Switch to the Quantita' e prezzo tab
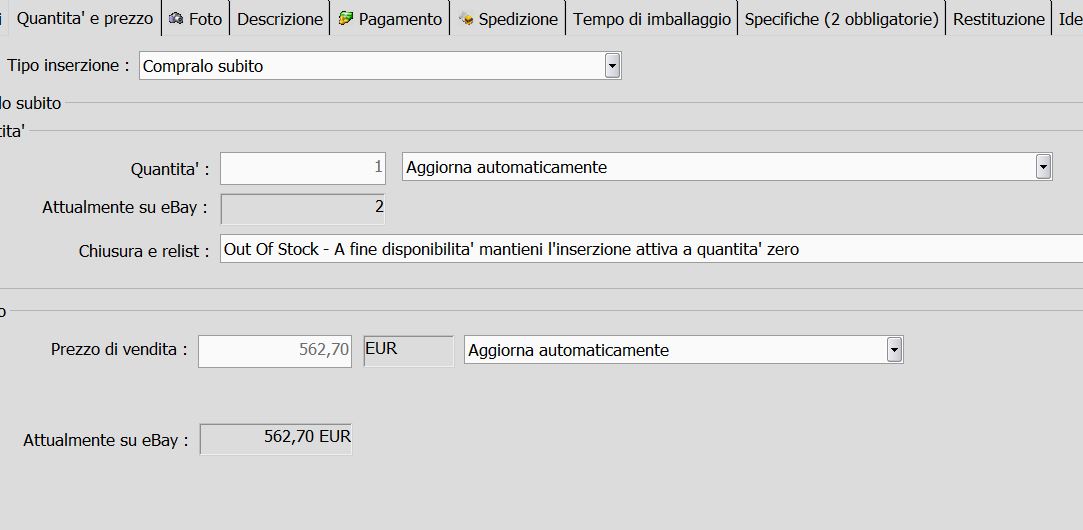1083x530 pixels. pyautogui.click(x=85, y=18)
